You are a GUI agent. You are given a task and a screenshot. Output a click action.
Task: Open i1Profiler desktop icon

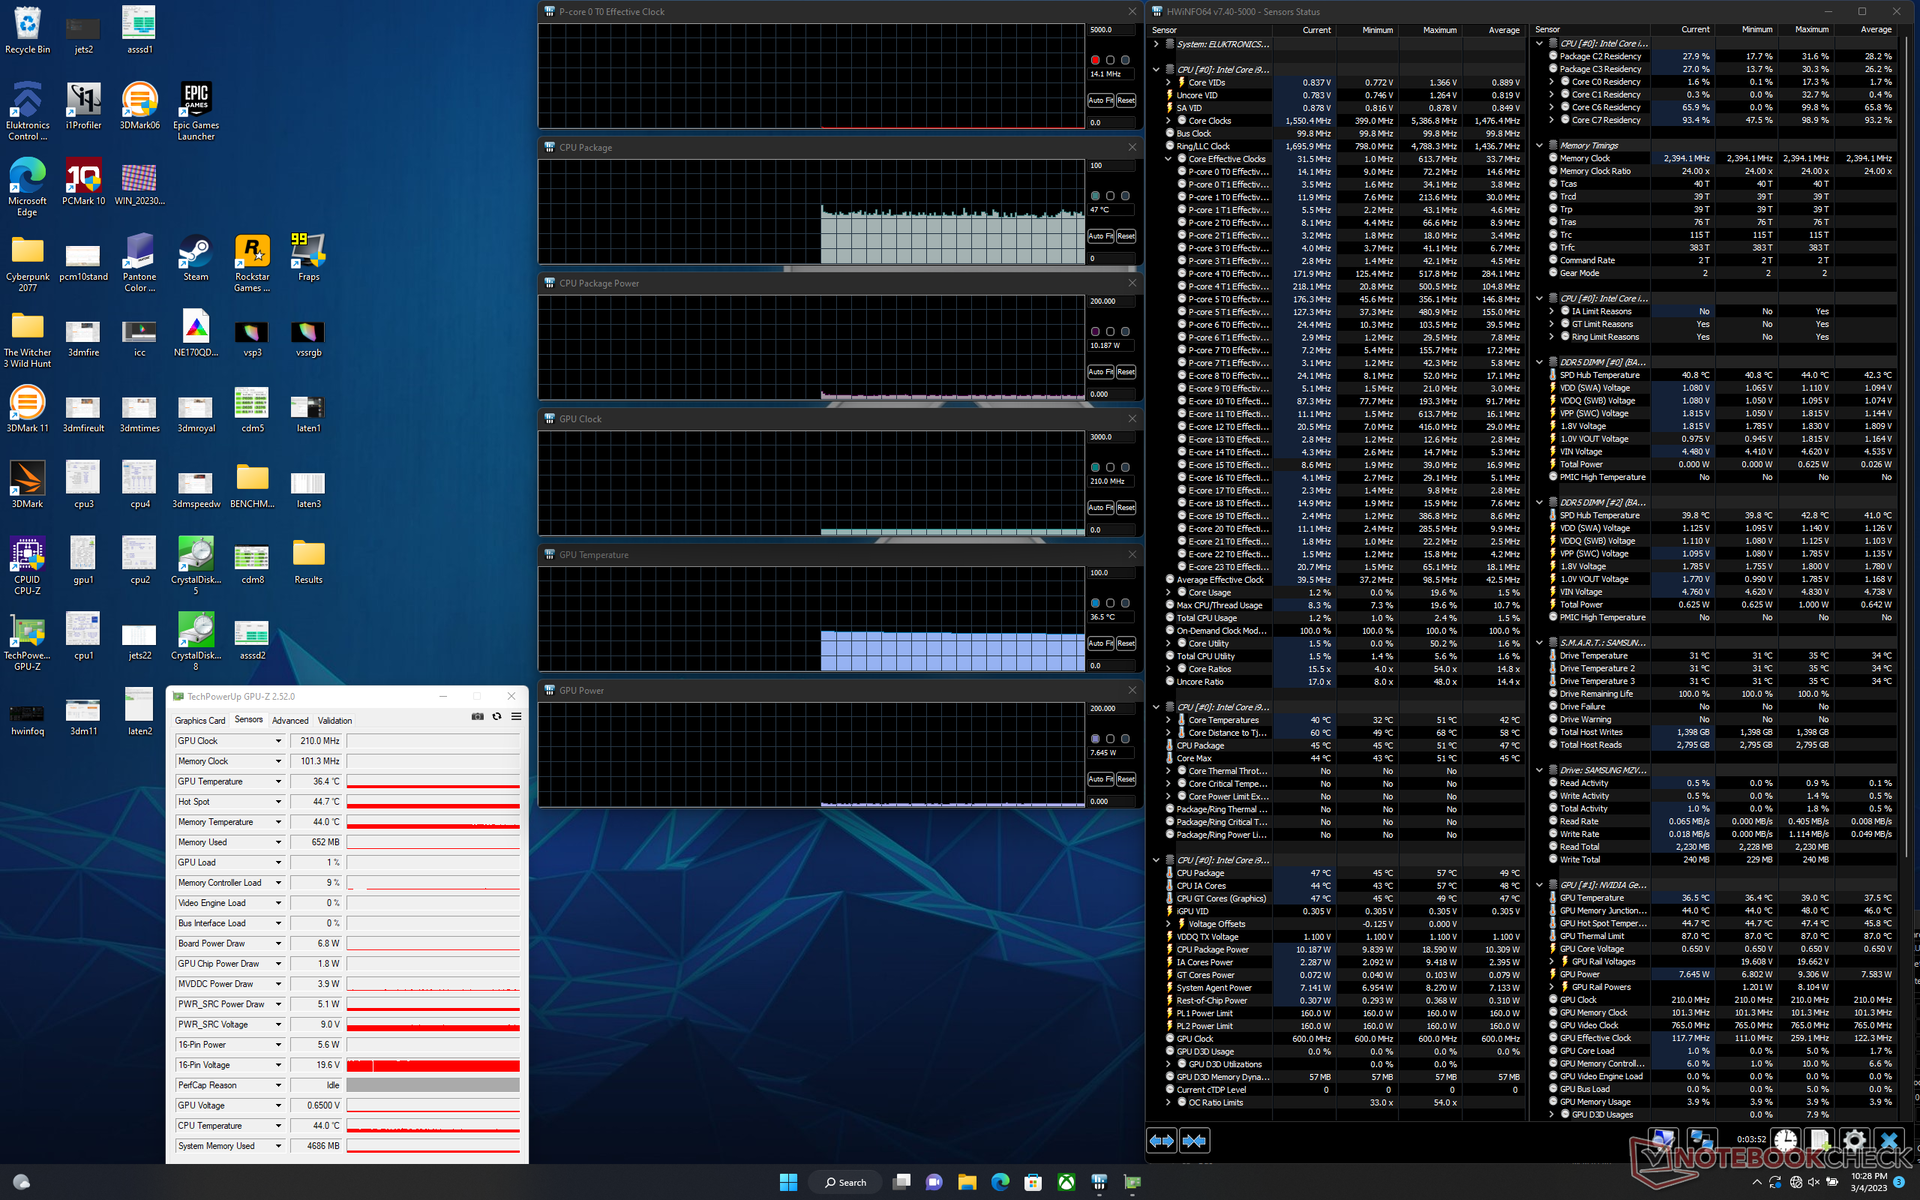coord(84,106)
